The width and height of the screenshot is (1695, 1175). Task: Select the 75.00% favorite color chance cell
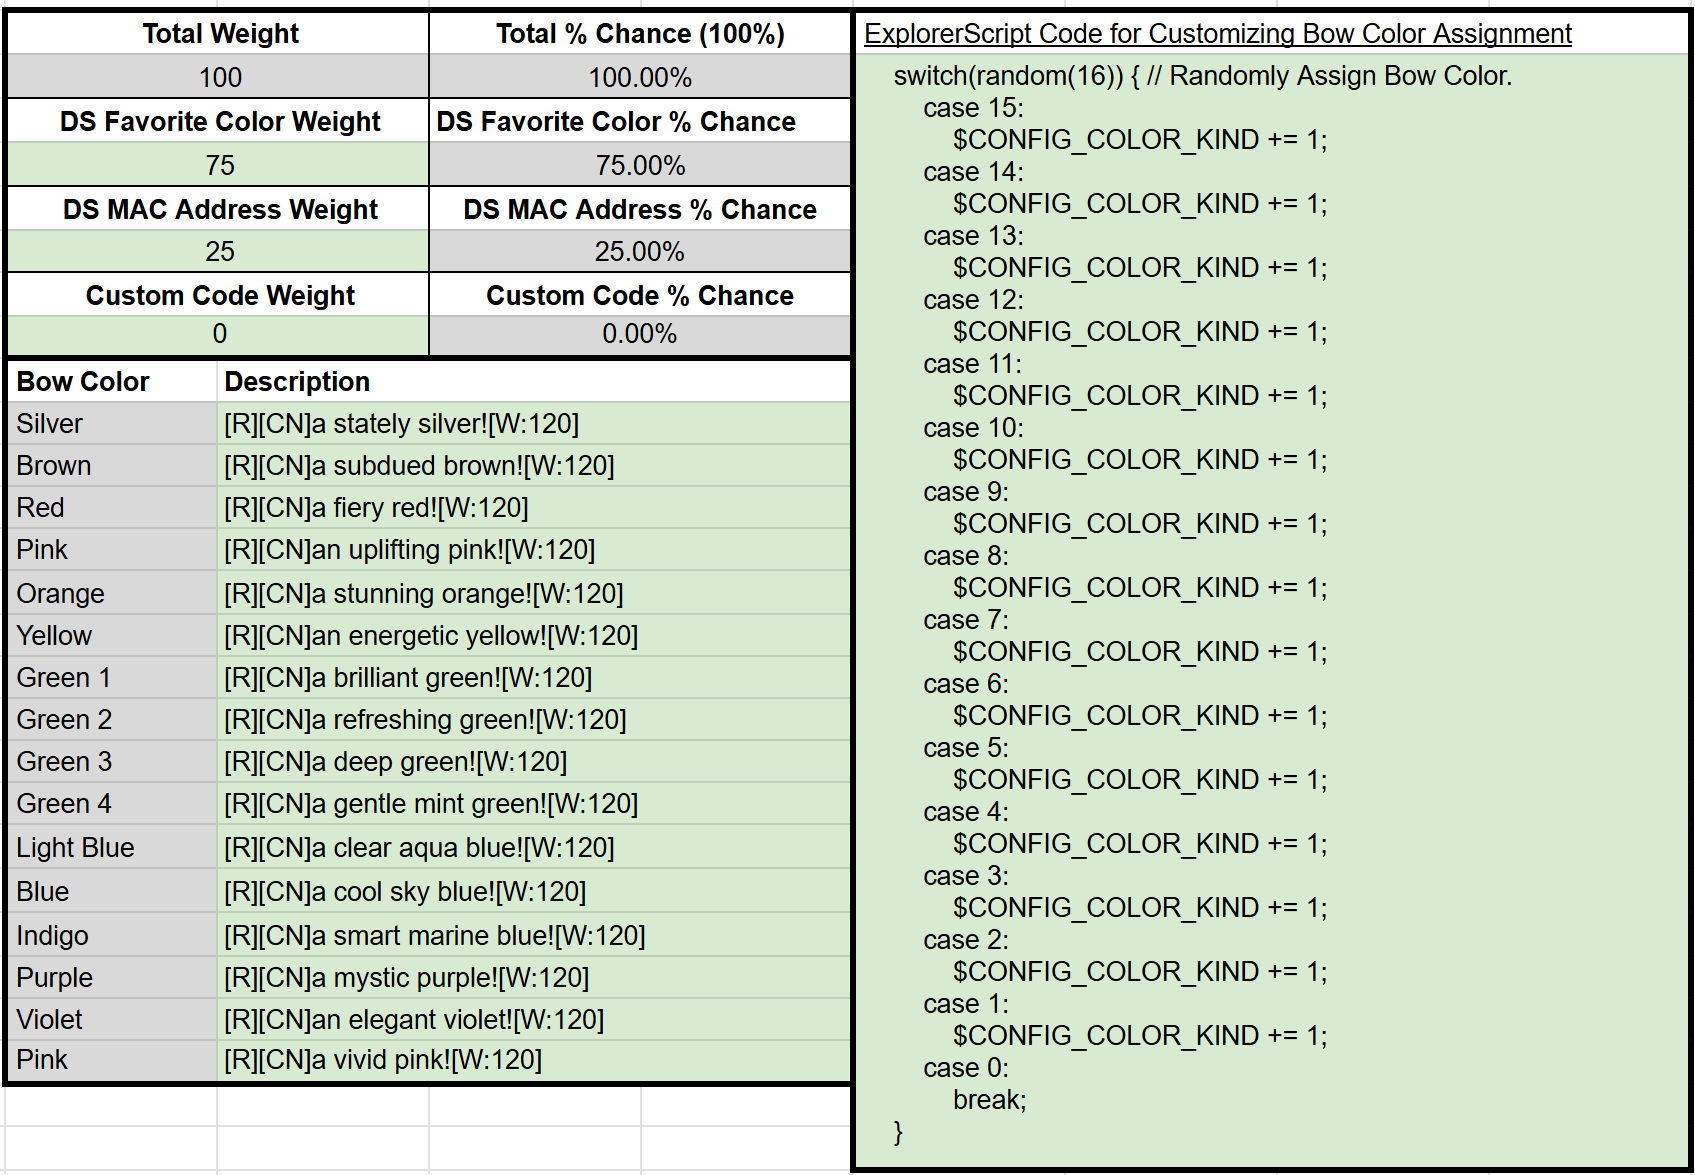[639, 165]
